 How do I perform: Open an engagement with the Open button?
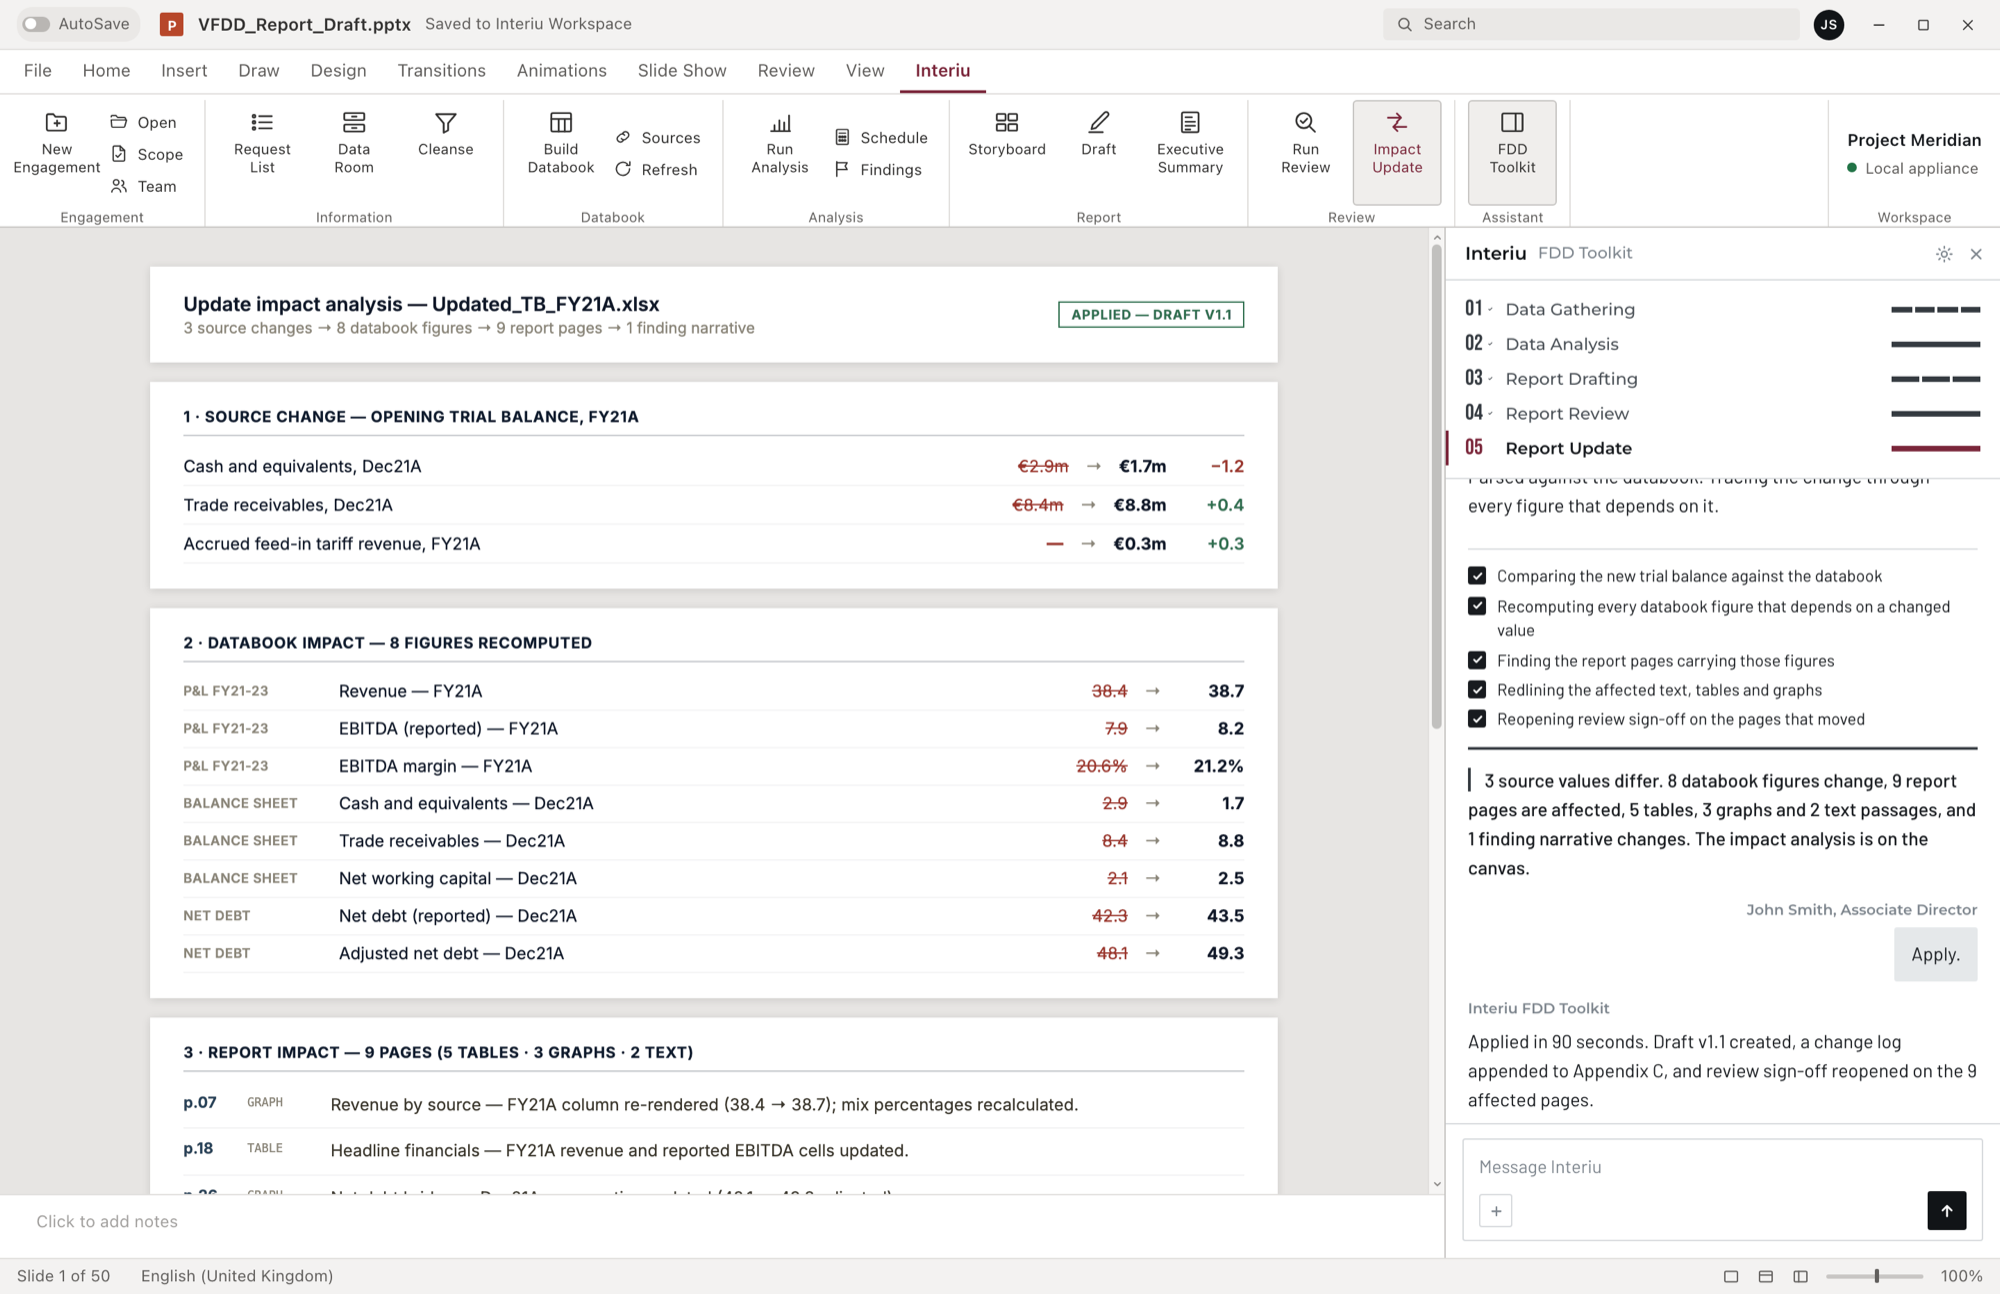coord(143,122)
